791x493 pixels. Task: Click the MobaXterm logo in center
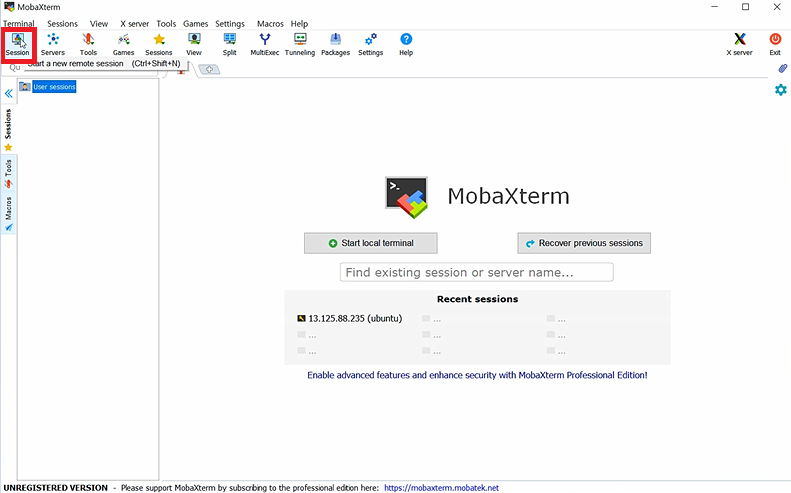[407, 197]
